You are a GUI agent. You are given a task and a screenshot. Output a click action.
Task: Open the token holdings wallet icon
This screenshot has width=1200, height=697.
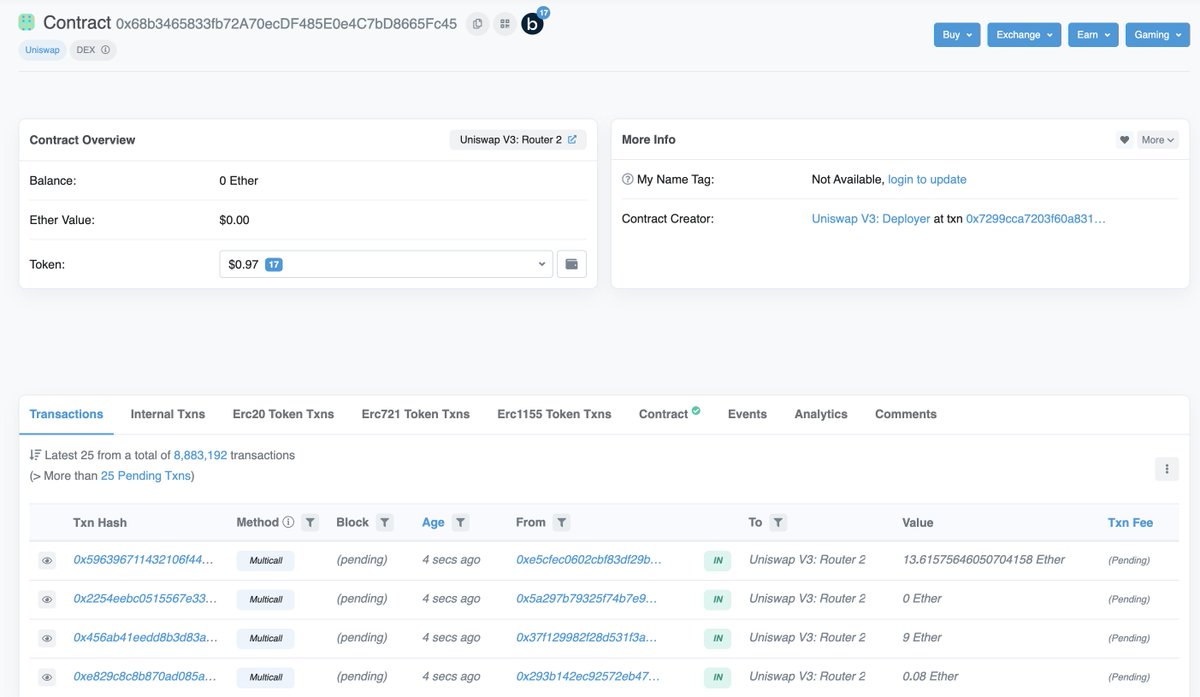(572, 264)
